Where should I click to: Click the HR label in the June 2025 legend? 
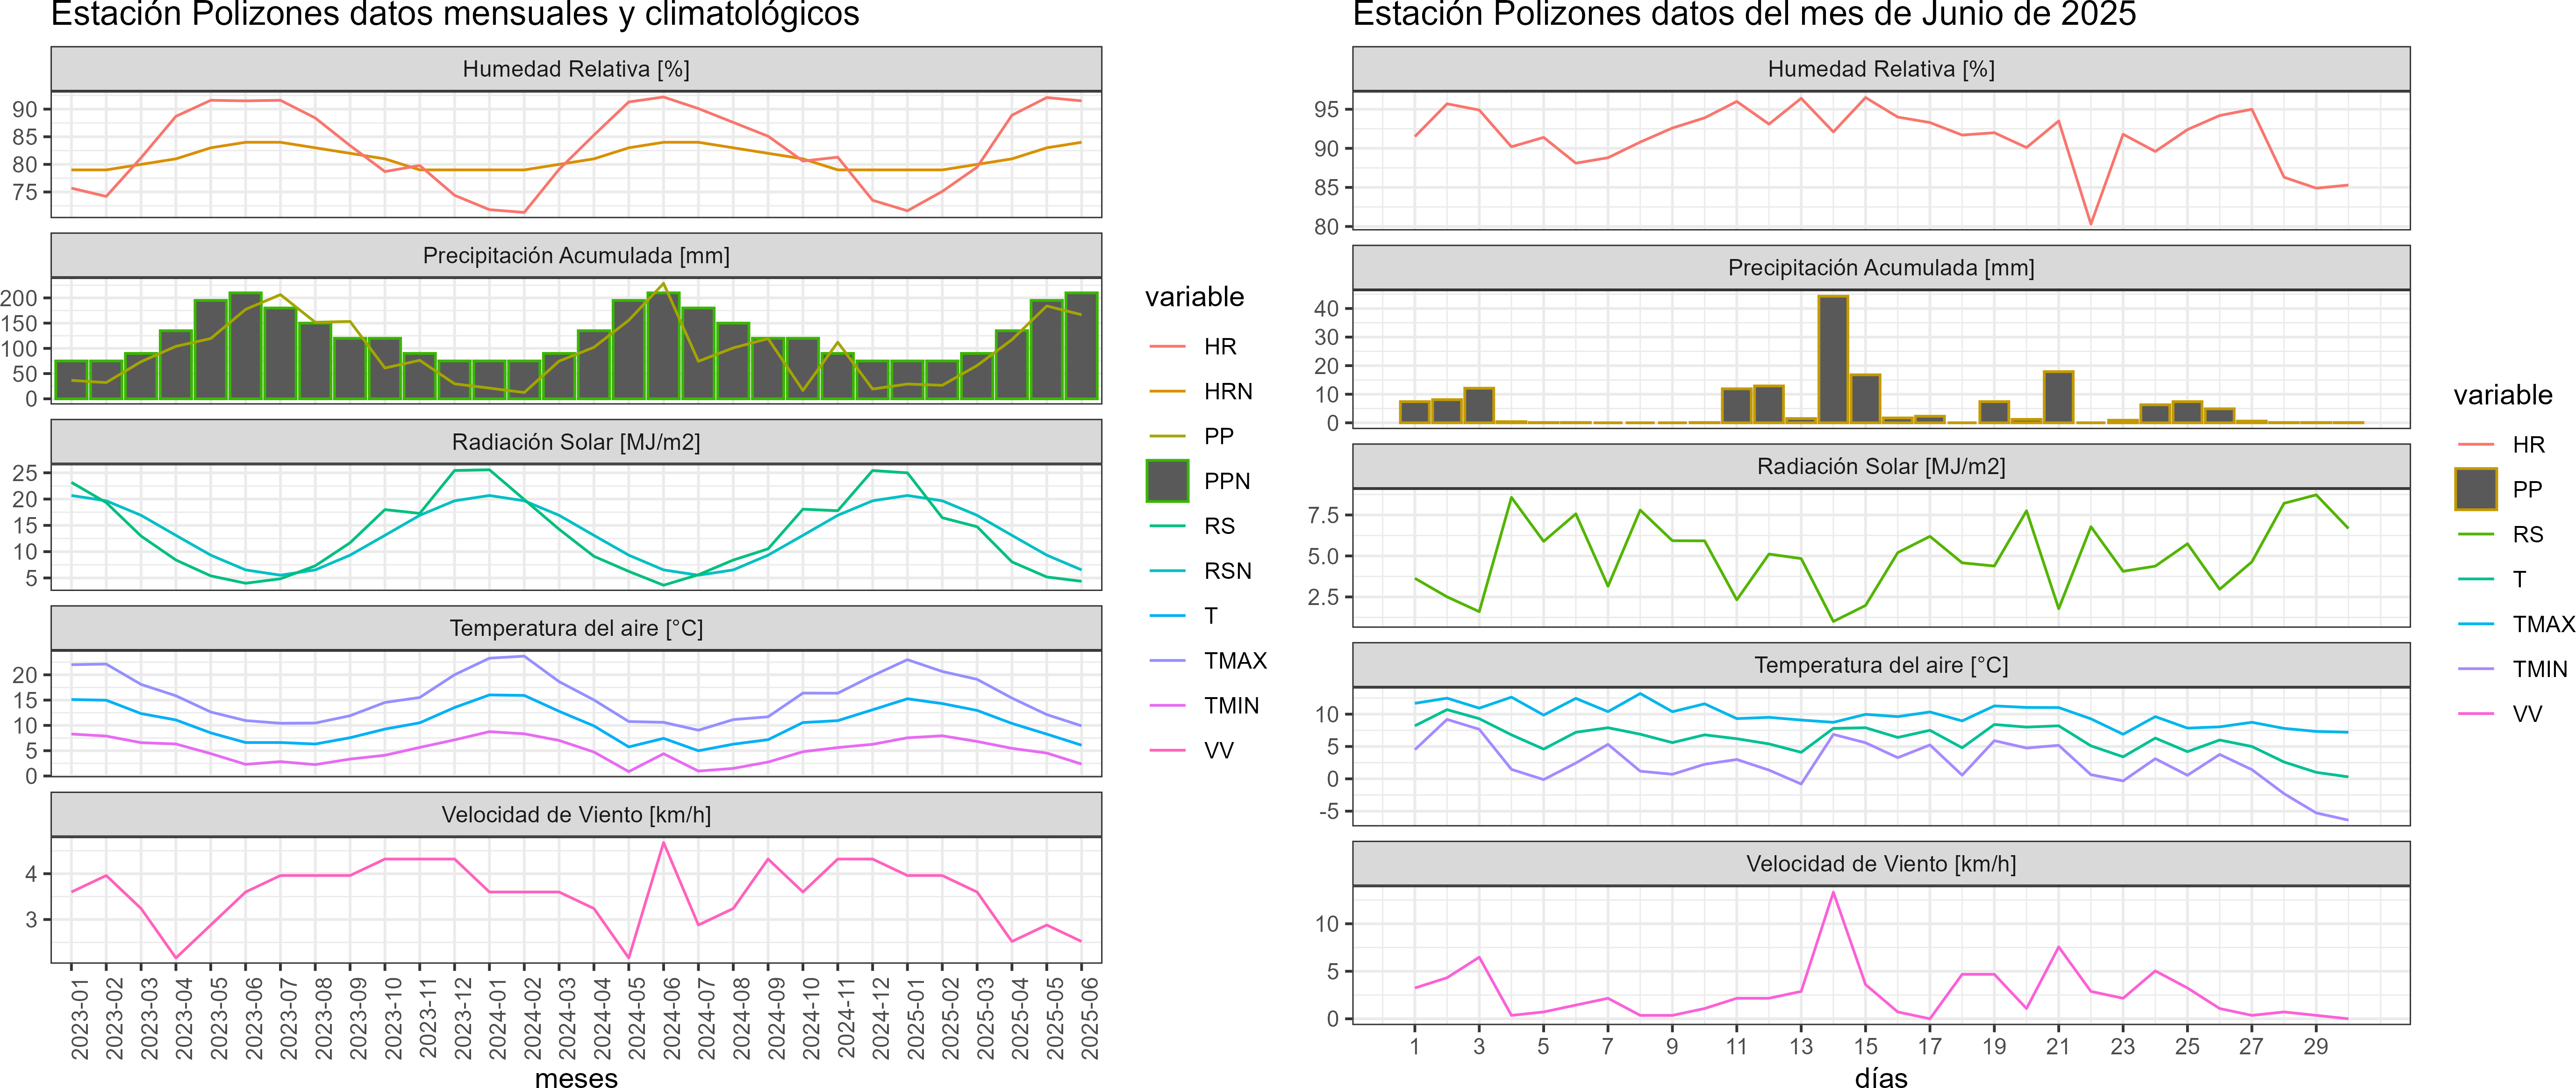point(2528,445)
